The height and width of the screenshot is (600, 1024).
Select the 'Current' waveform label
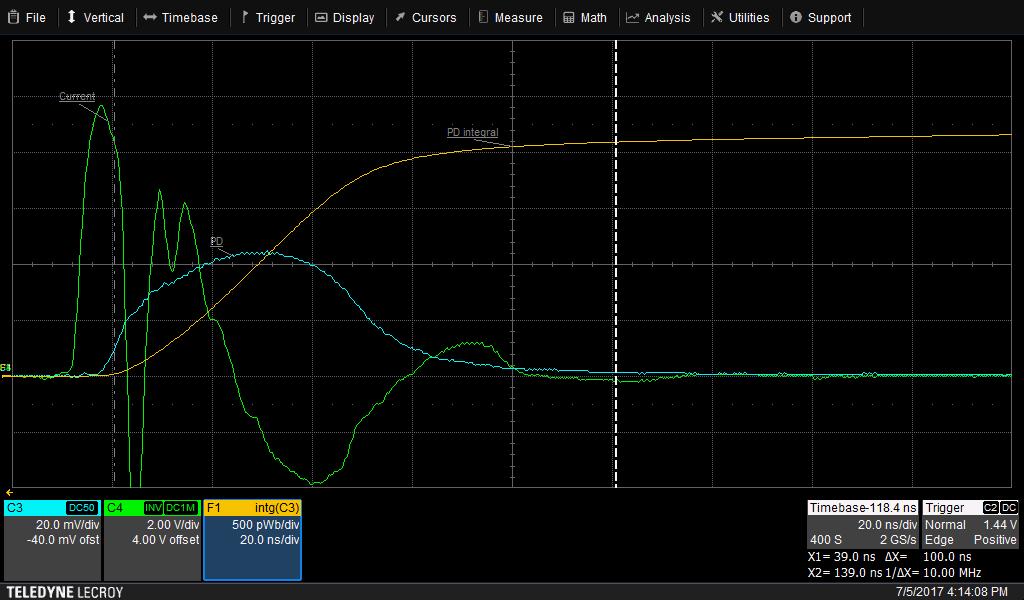pyautogui.click(x=77, y=97)
